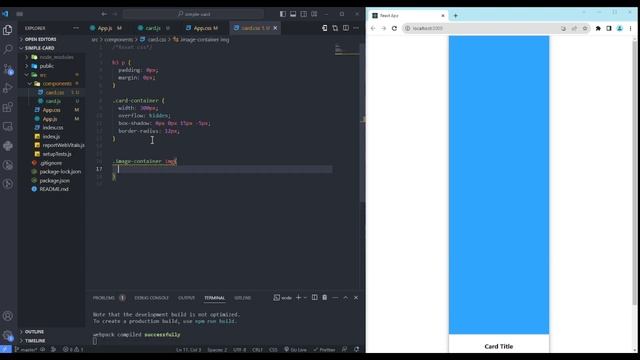The image size is (640, 360).
Task: Toggle primary side bar layout icon
Action: pyautogui.click(x=282, y=14)
